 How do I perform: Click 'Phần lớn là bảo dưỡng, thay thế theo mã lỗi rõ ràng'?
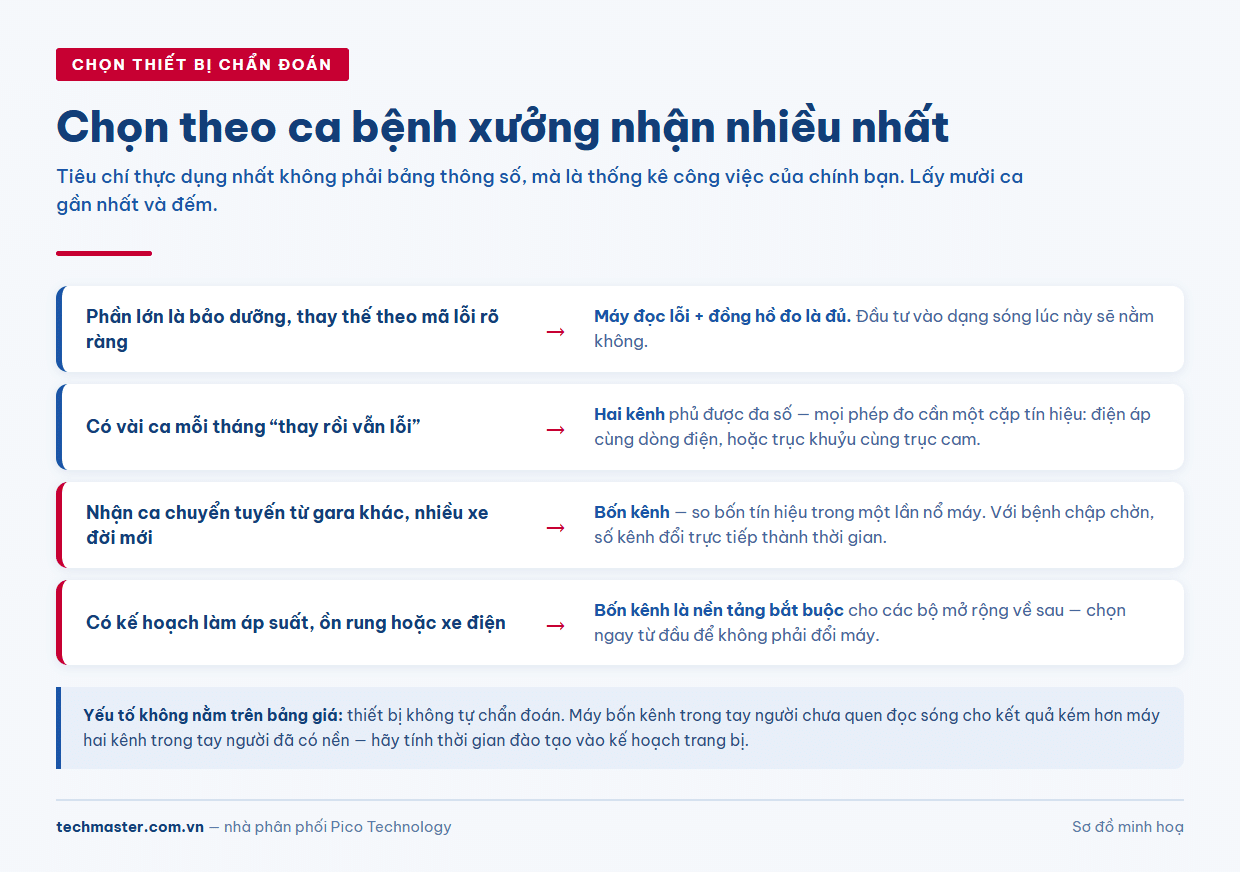coord(293,329)
